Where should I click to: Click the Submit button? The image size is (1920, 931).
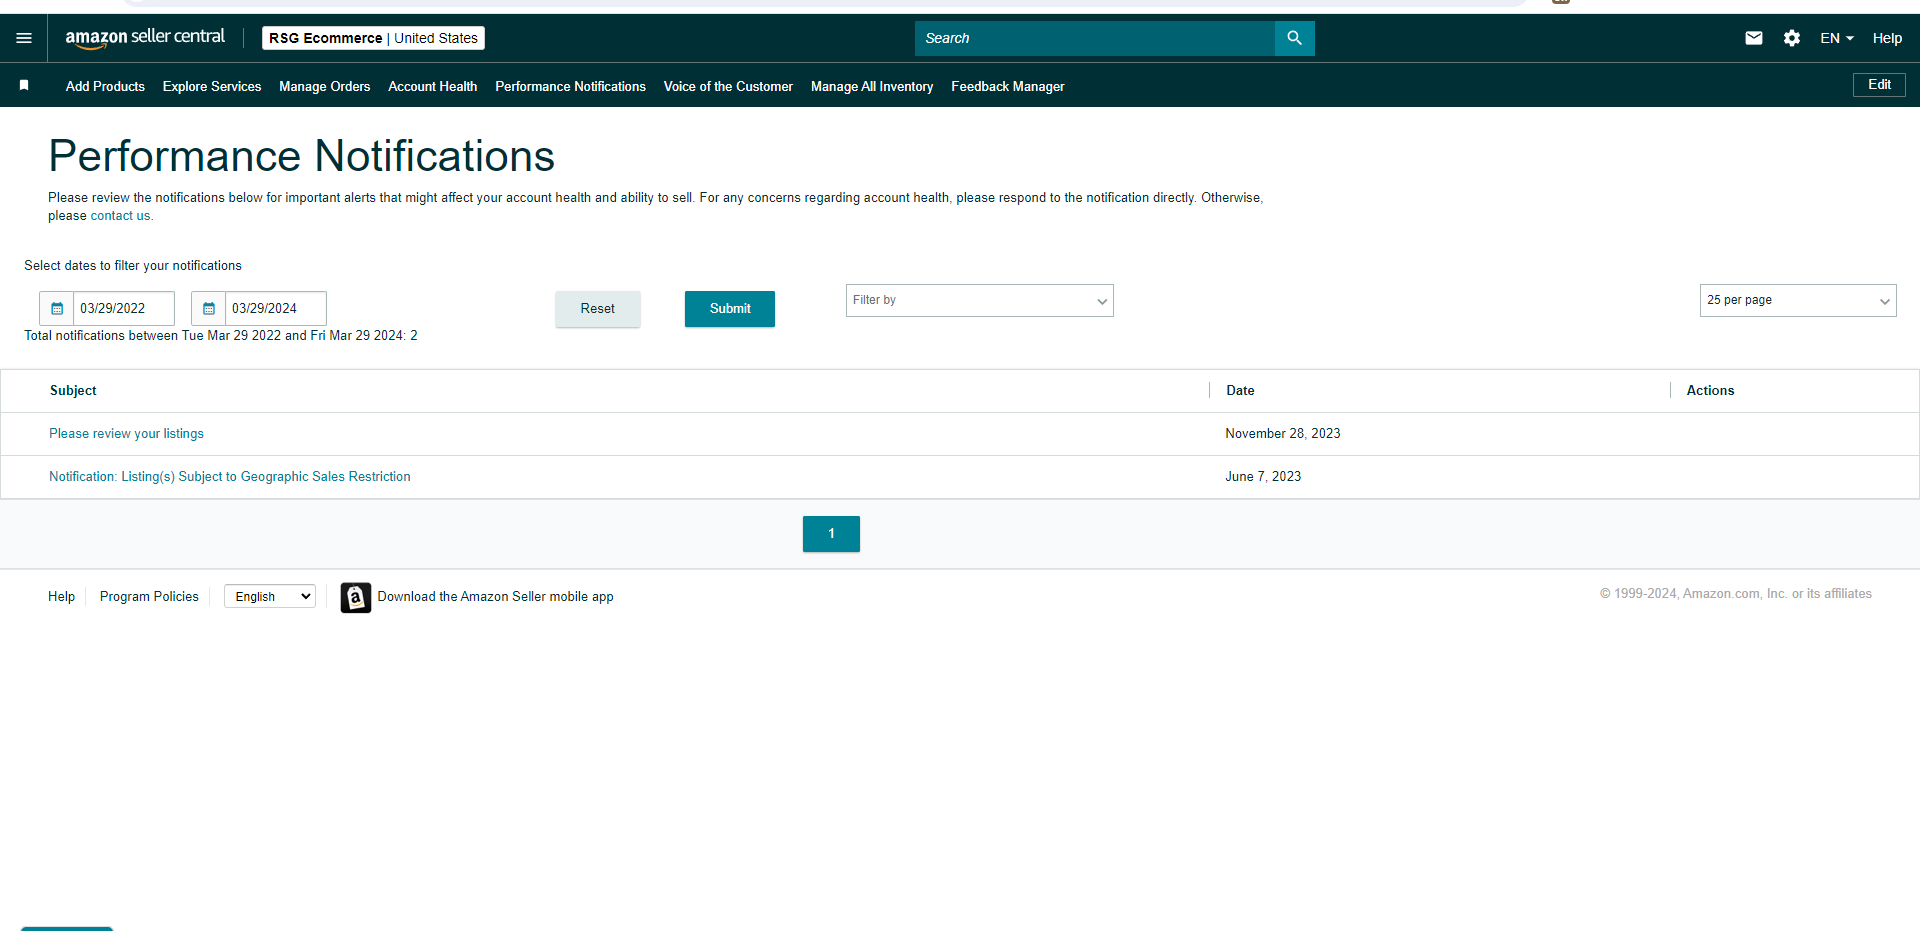click(730, 309)
